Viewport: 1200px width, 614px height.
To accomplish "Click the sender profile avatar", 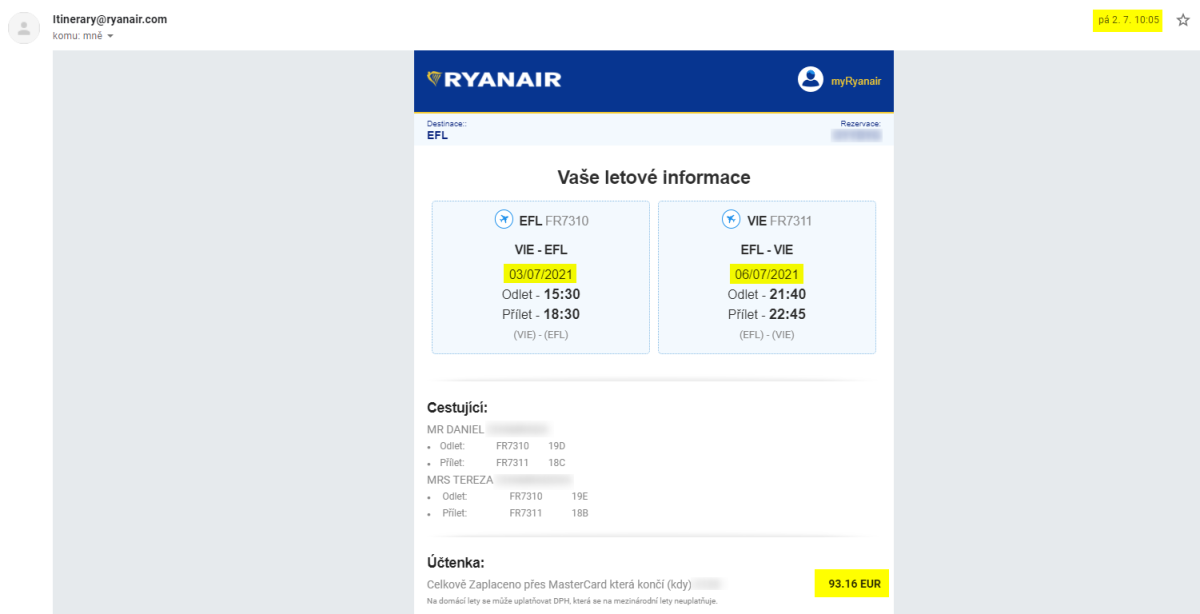I will [24, 28].
